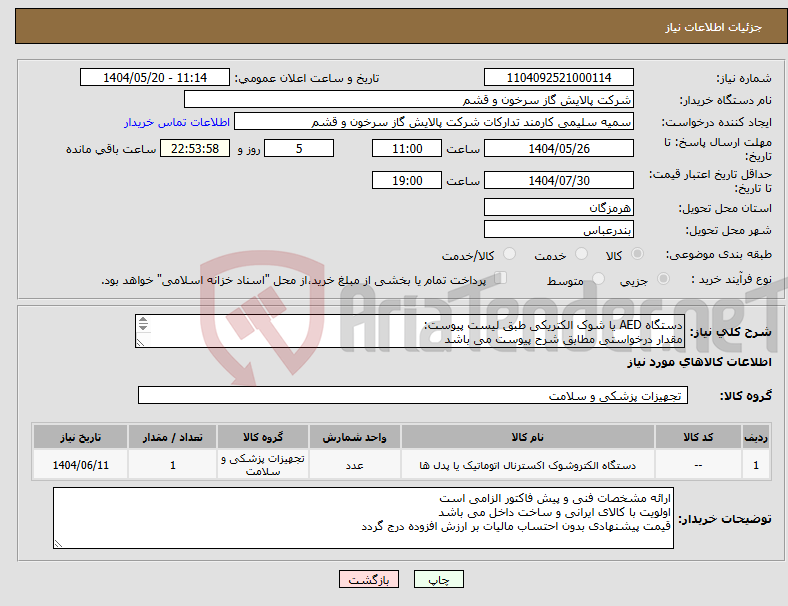Click the resize handle of buyer notes box
Viewport: 788px width, 606px height.
[x=58, y=544]
